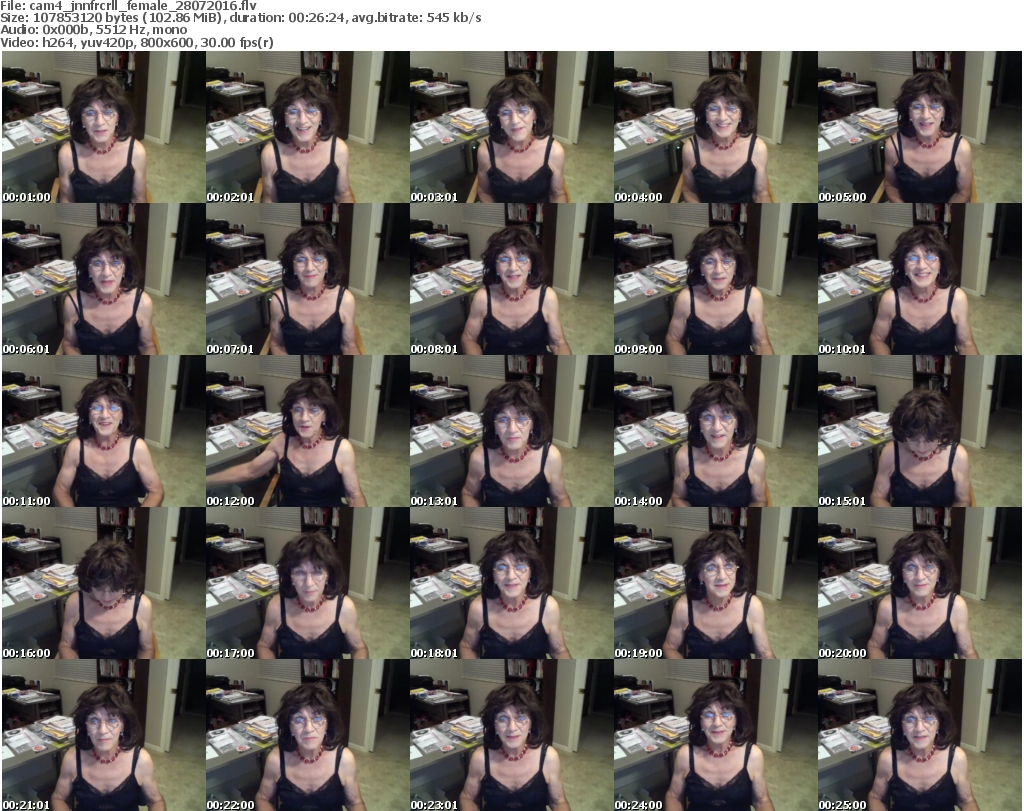1024x811 pixels.
Task: Click the thumbnail at 00:24:00
Action: [x=715, y=735]
